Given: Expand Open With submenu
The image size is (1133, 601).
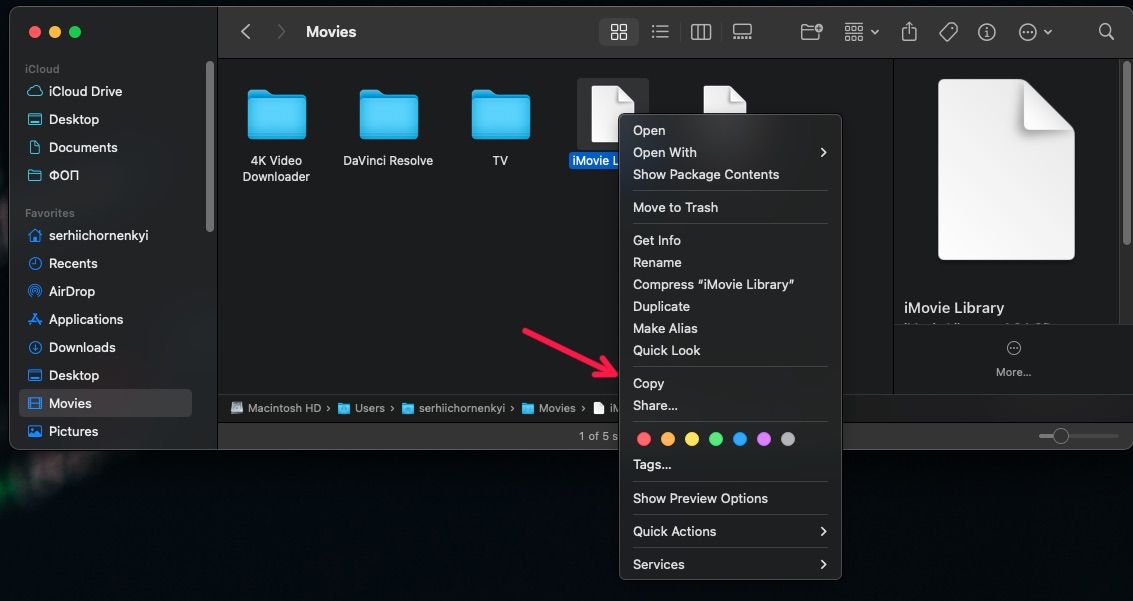Looking at the screenshot, I should 730,152.
